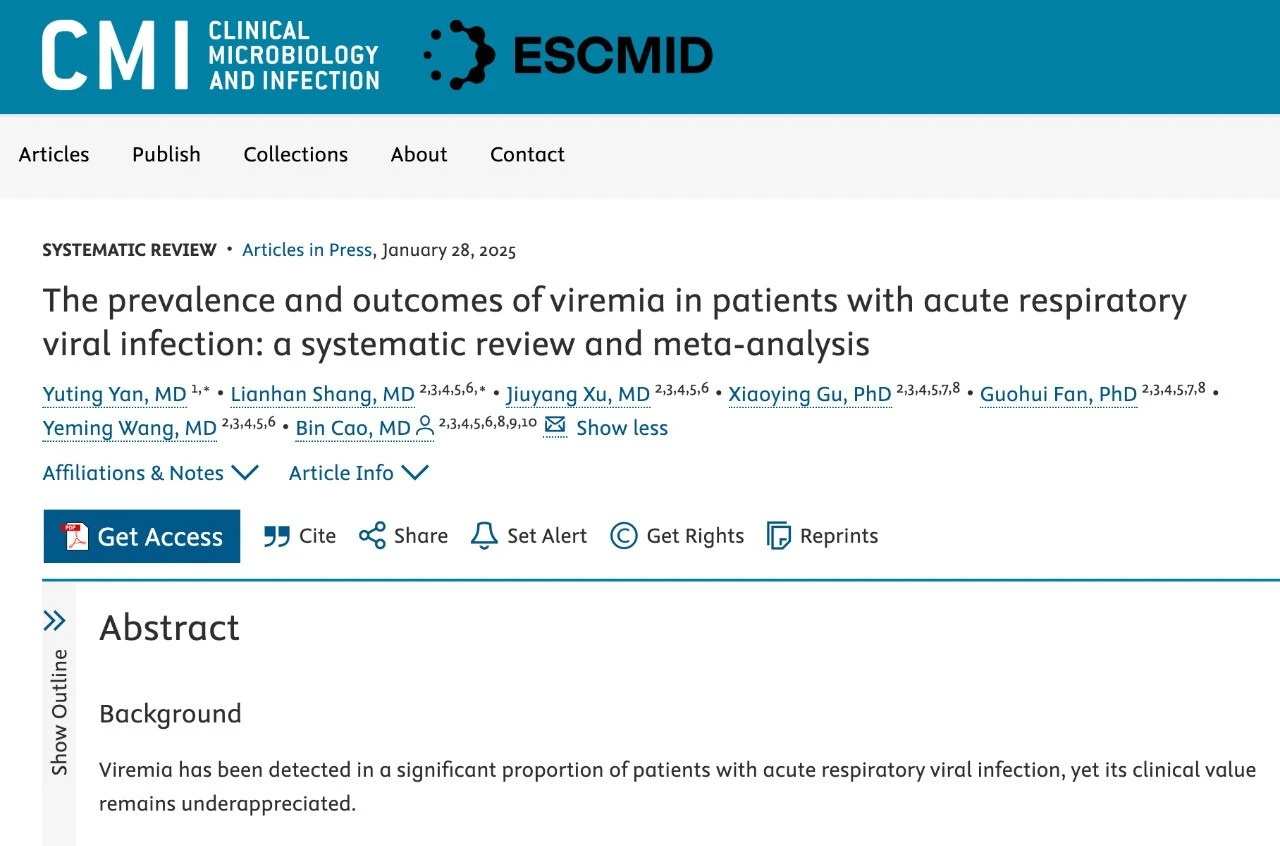Collapse author list with Show less
This screenshot has height=846, width=1280.
[x=622, y=428]
